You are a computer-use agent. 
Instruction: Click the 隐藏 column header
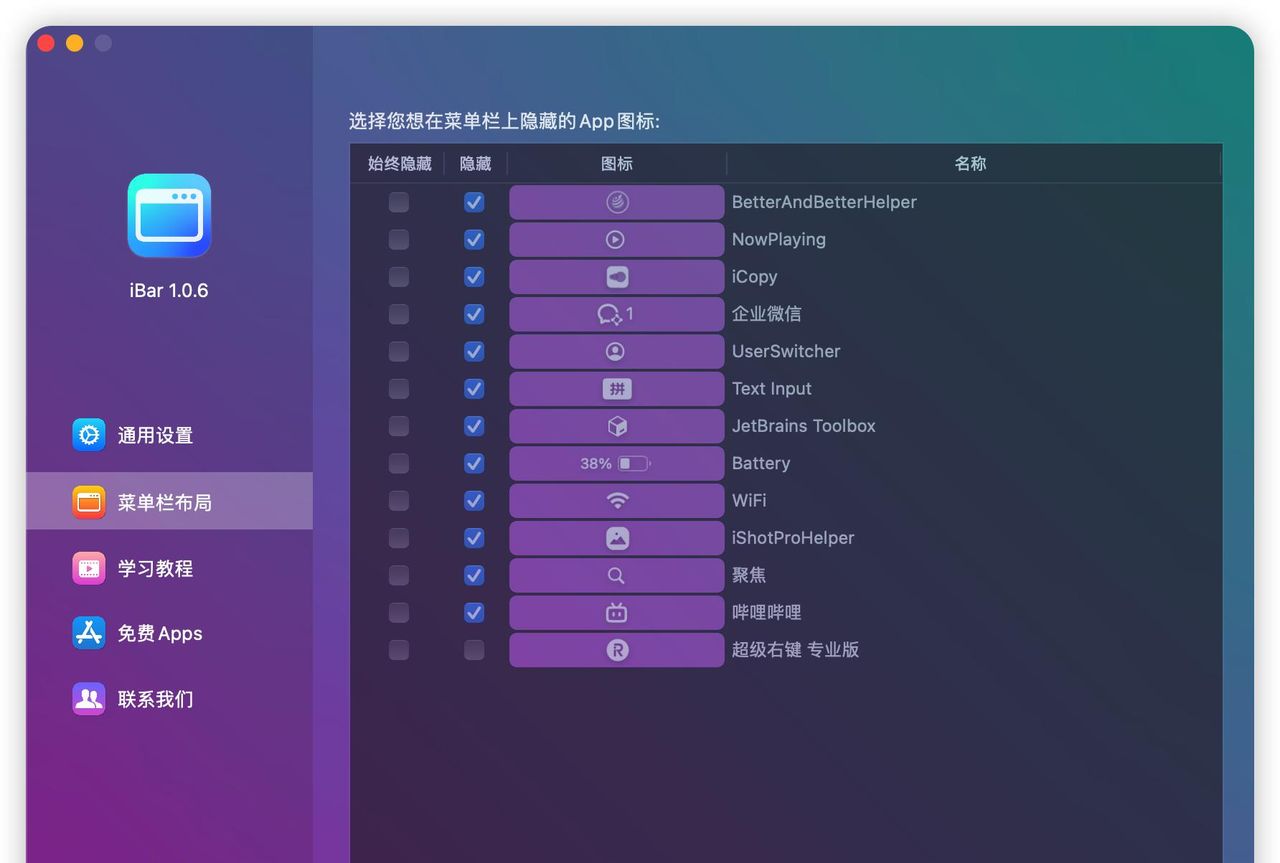[476, 164]
